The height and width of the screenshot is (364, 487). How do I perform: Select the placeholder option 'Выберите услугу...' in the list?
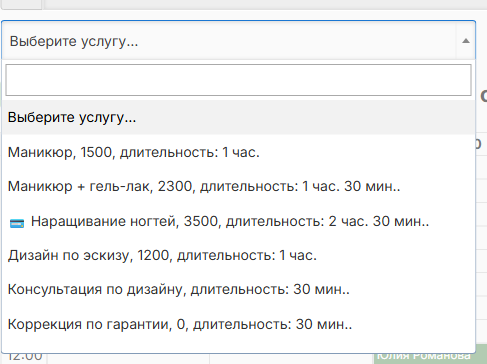click(x=238, y=117)
